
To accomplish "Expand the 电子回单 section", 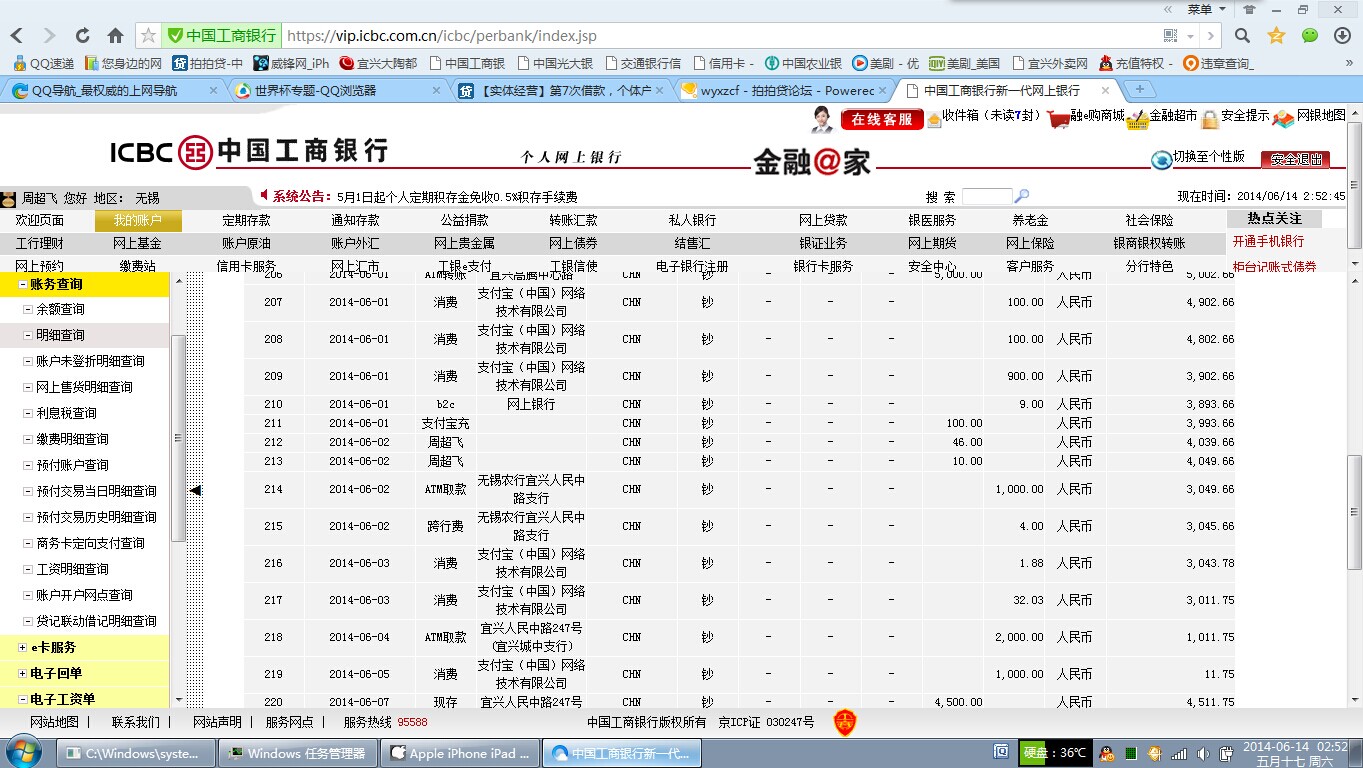I will (23, 674).
